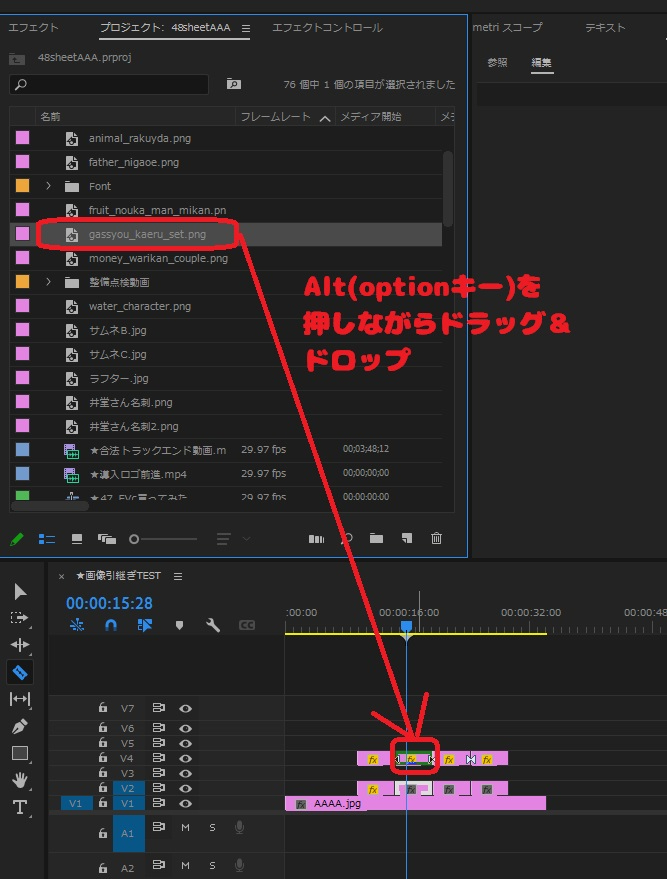The image size is (667, 879).
Task: Toggle linked selection in timeline
Action: [145, 624]
